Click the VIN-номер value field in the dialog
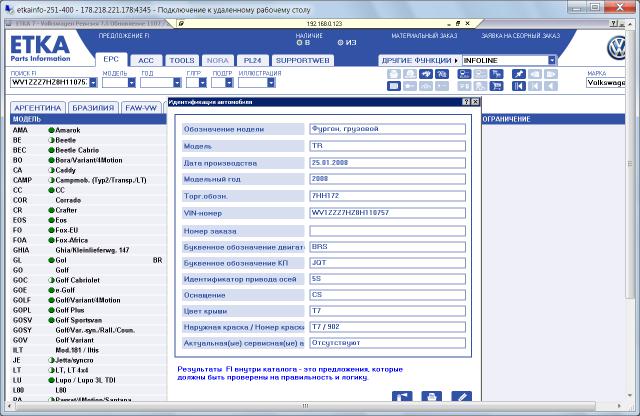 pyautogui.click(x=387, y=213)
